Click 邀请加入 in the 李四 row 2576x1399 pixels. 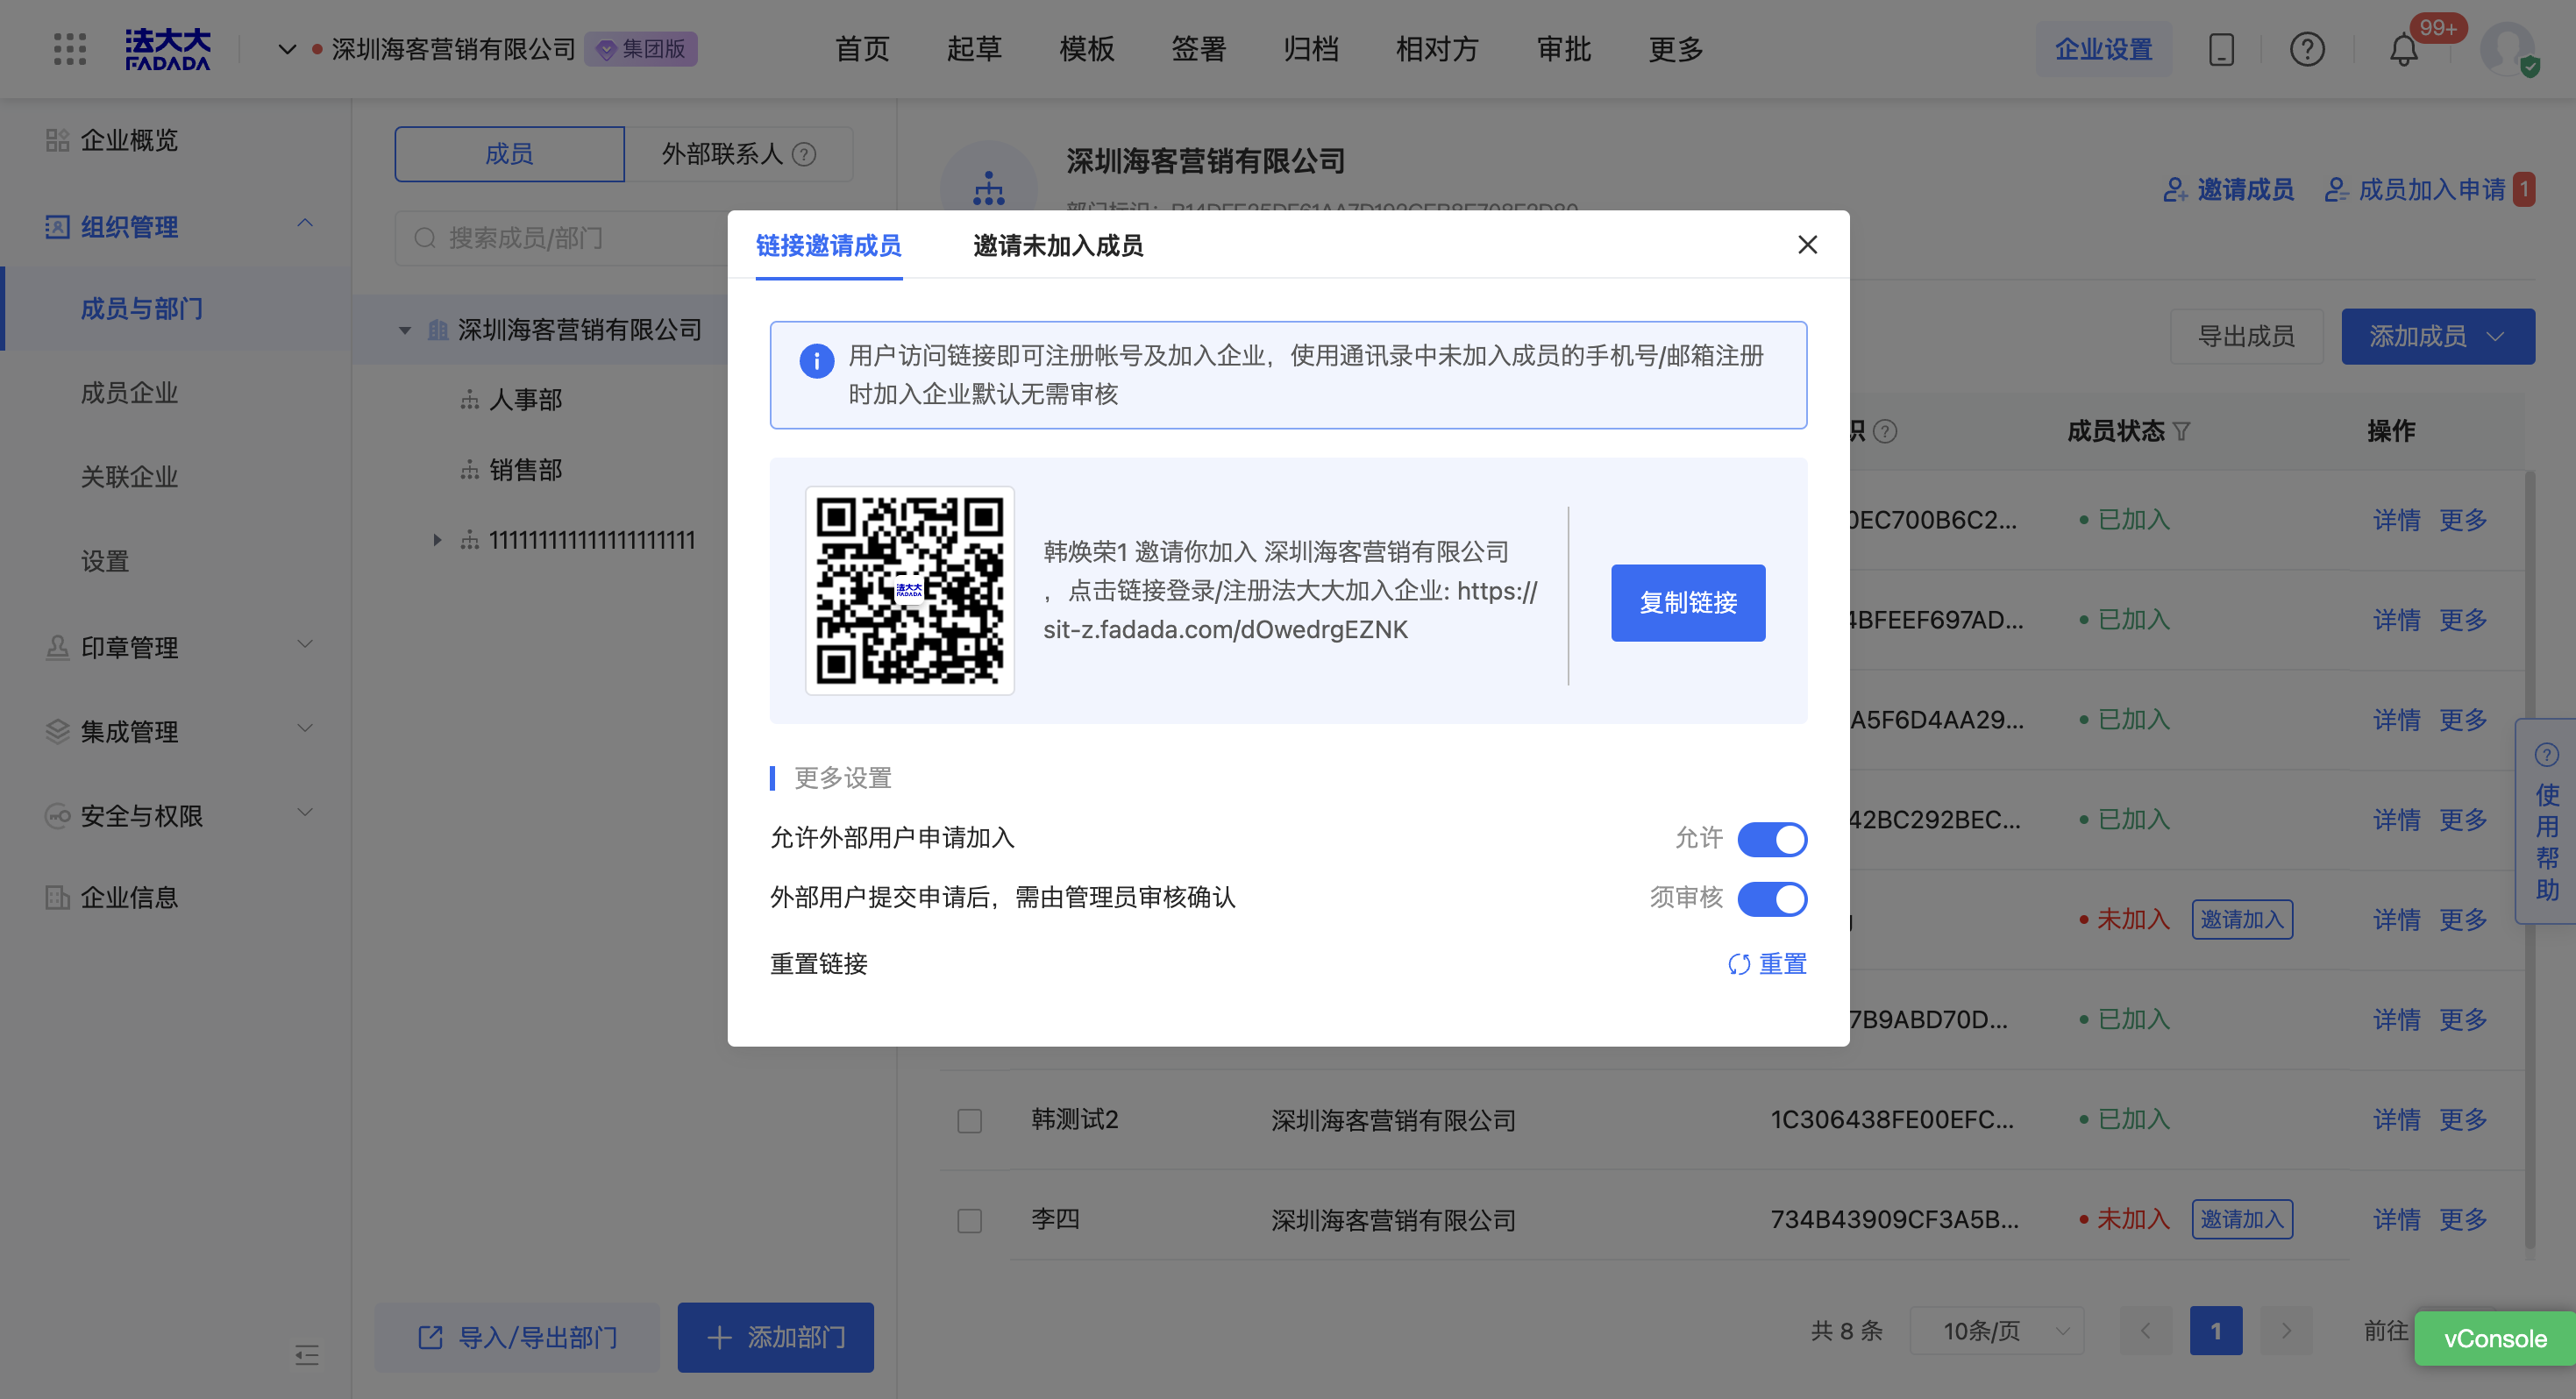2242,1219
